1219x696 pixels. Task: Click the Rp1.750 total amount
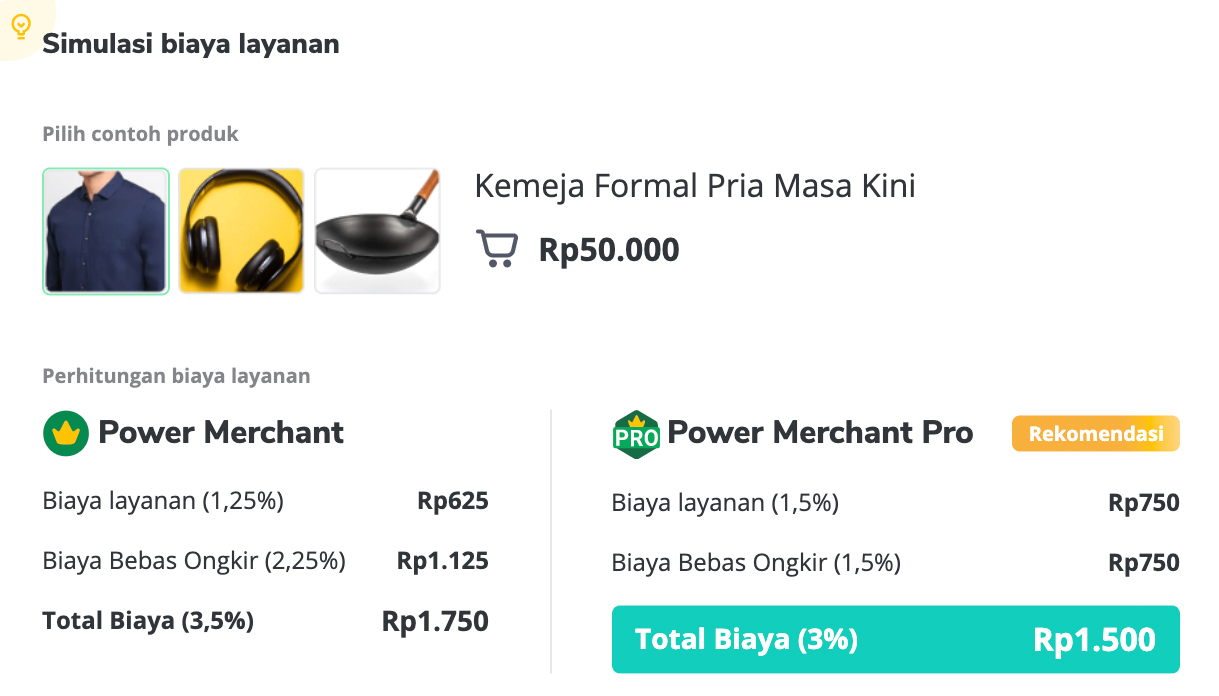coord(435,621)
